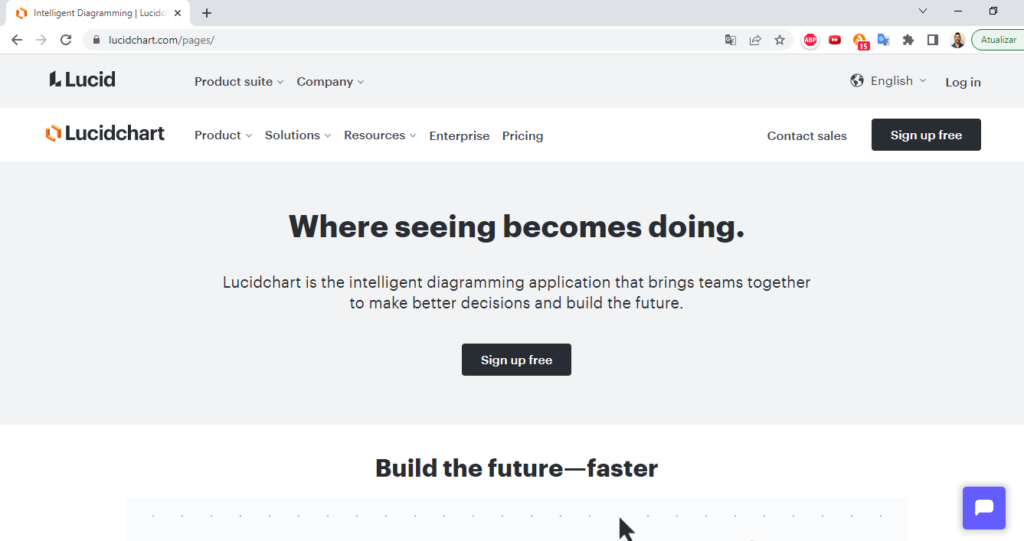The height and width of the screenshot is (541, 1024).
Task: Open the Enterprise page
Action: pyautogui.click(x=459, y=136)
